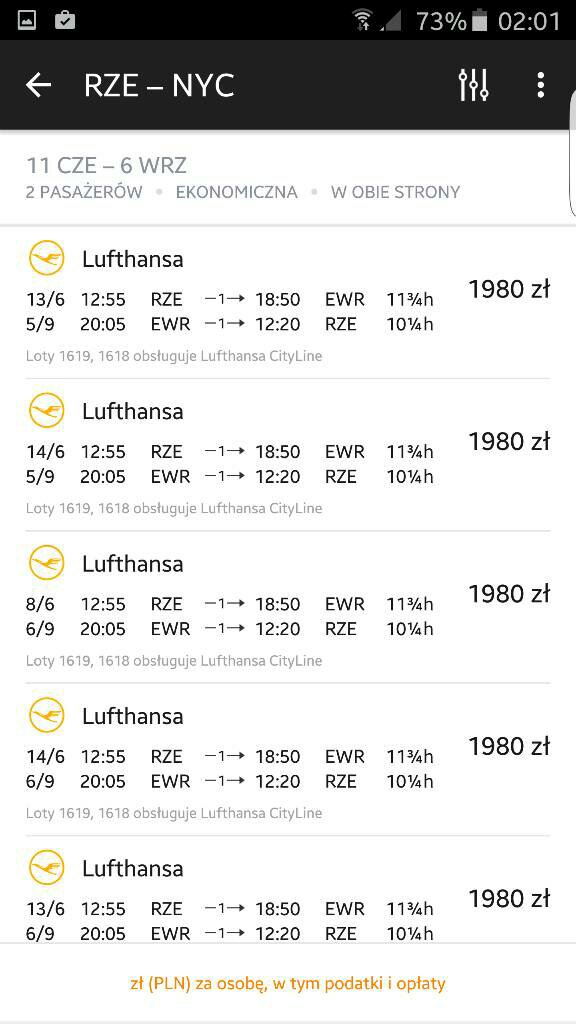Tap the RZE – NYC route title
Viewport: 576px width, 1024px height.
click(x=159, y=86)
